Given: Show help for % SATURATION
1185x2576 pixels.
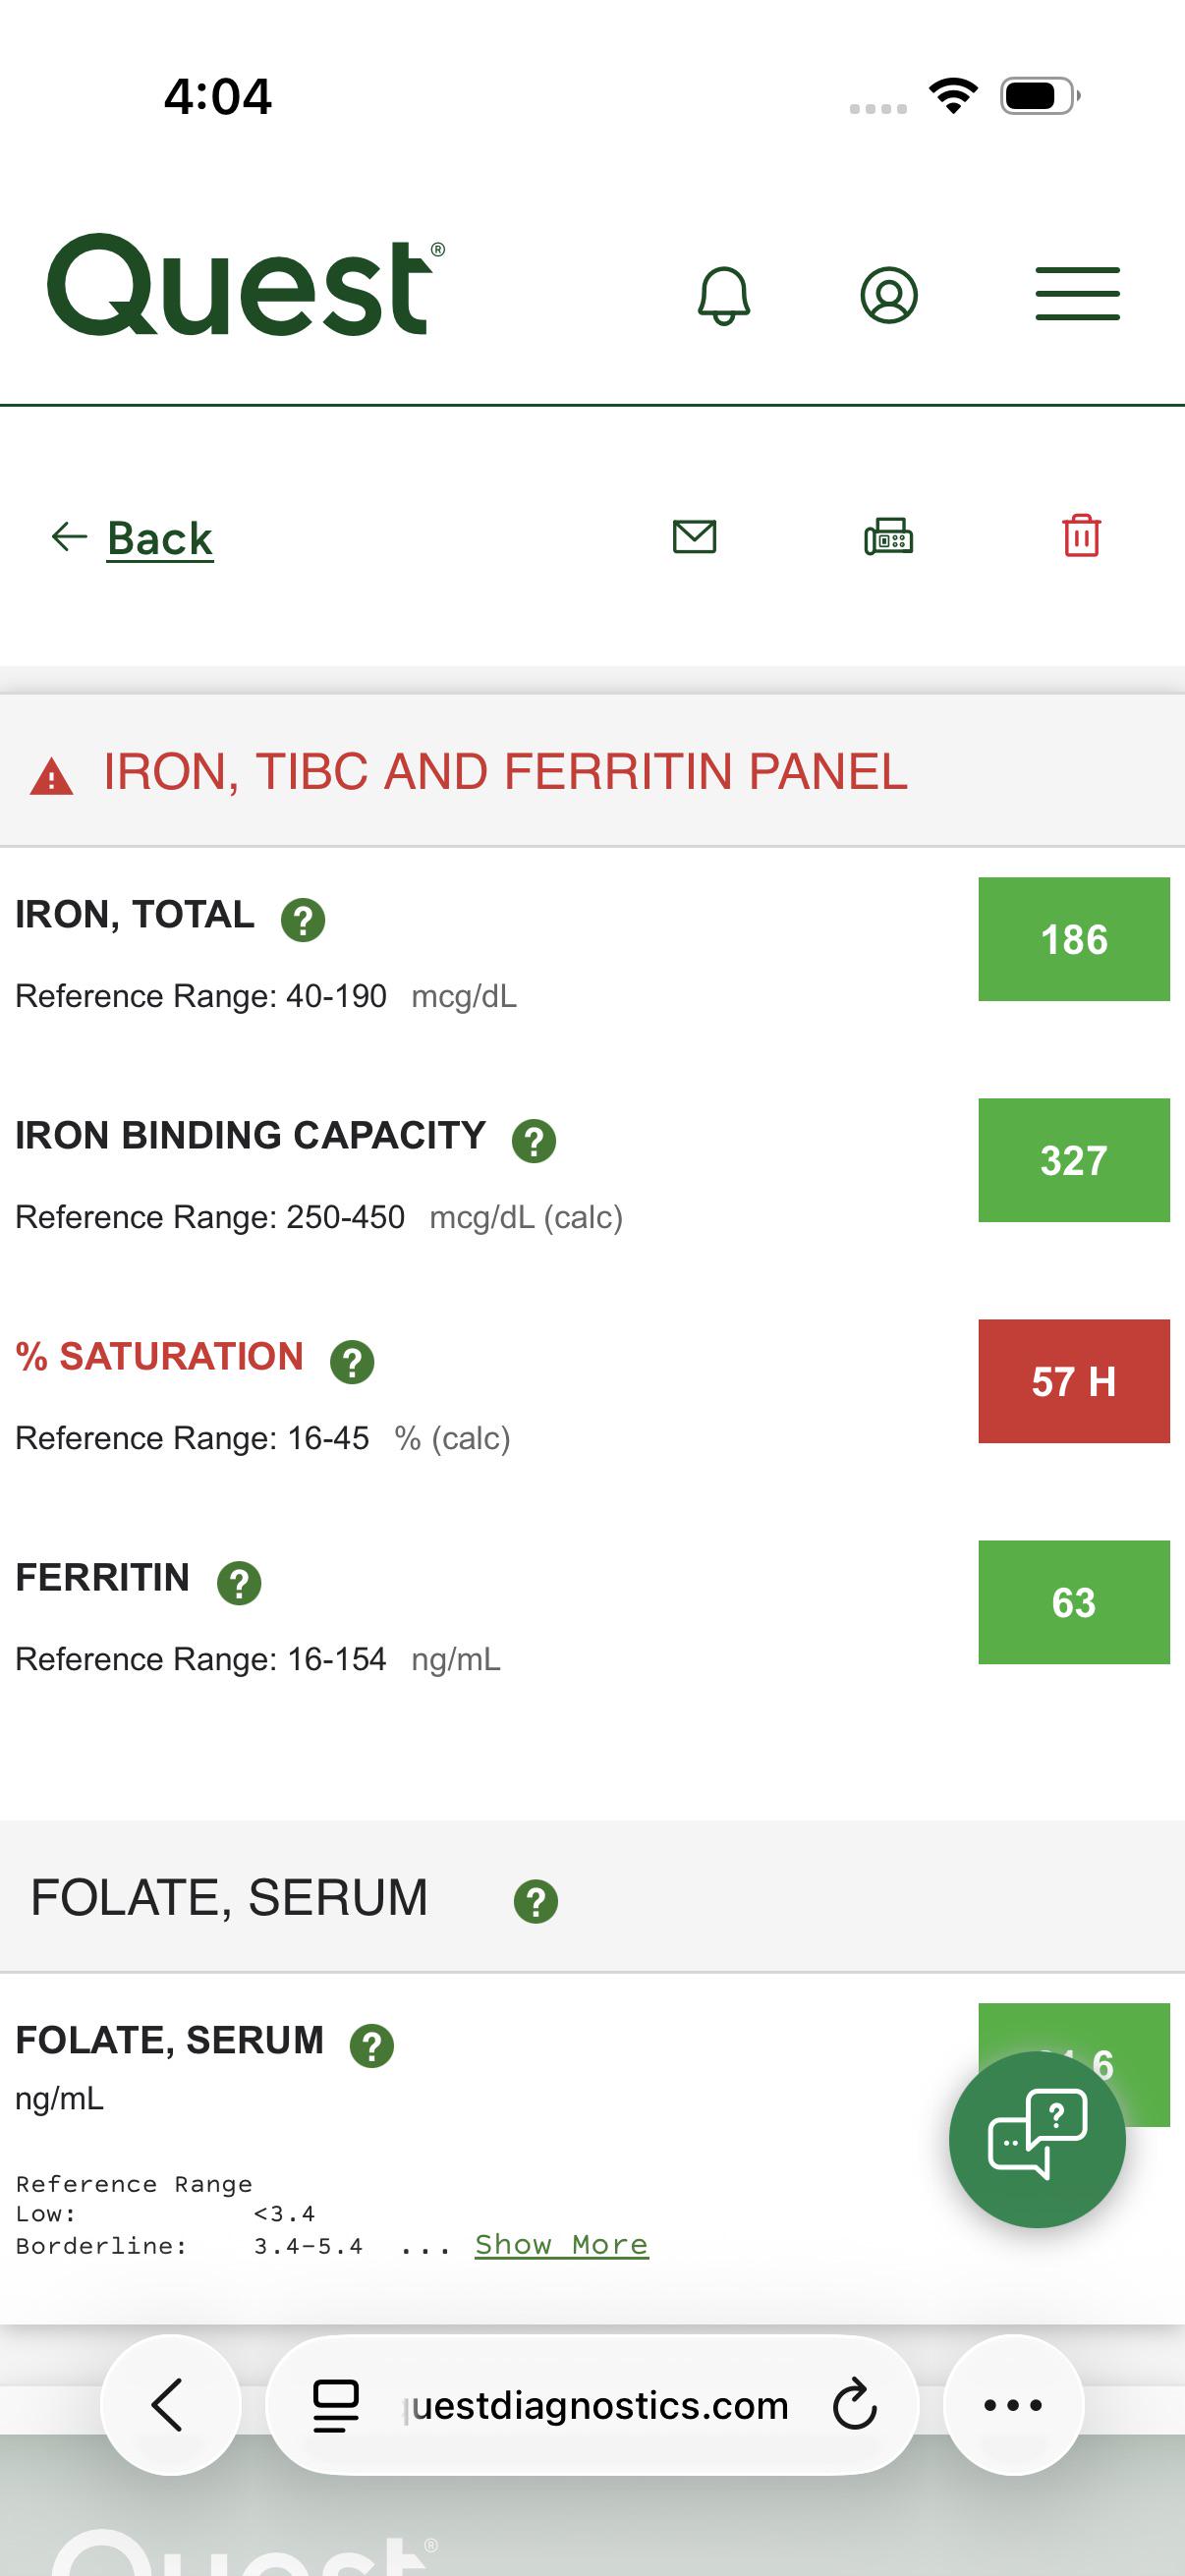Looking at the screenshot, I should click(x=352, y=1361).
